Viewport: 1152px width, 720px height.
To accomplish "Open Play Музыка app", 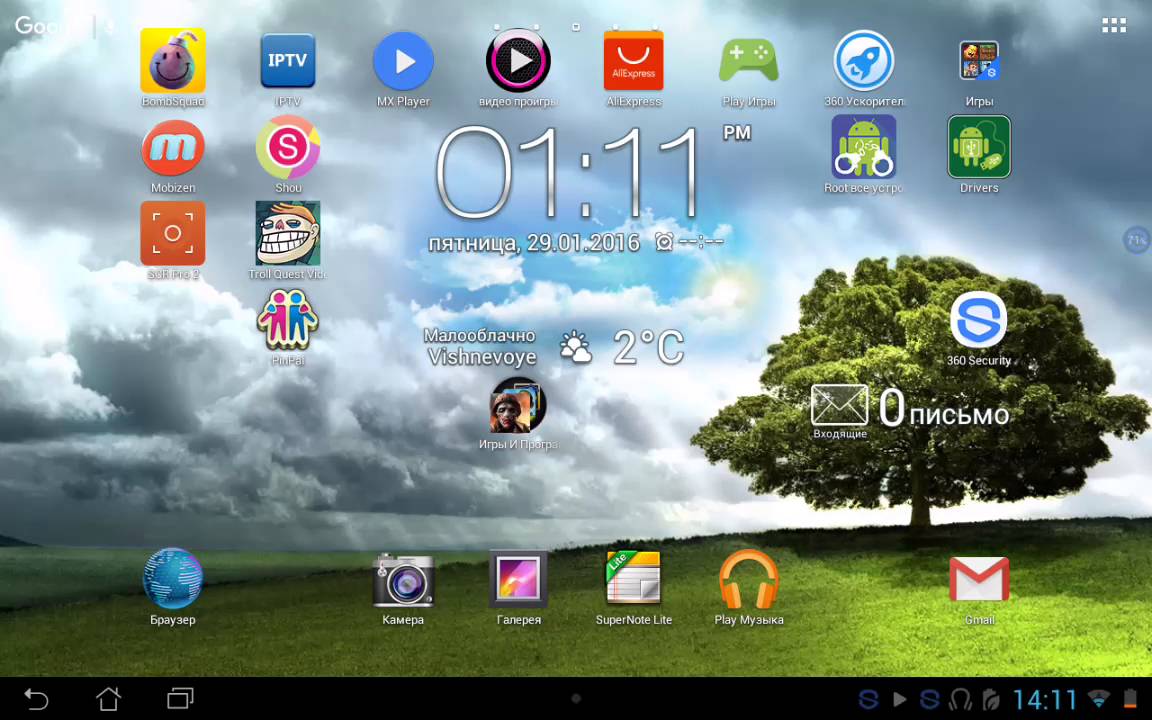I will 749,578.
